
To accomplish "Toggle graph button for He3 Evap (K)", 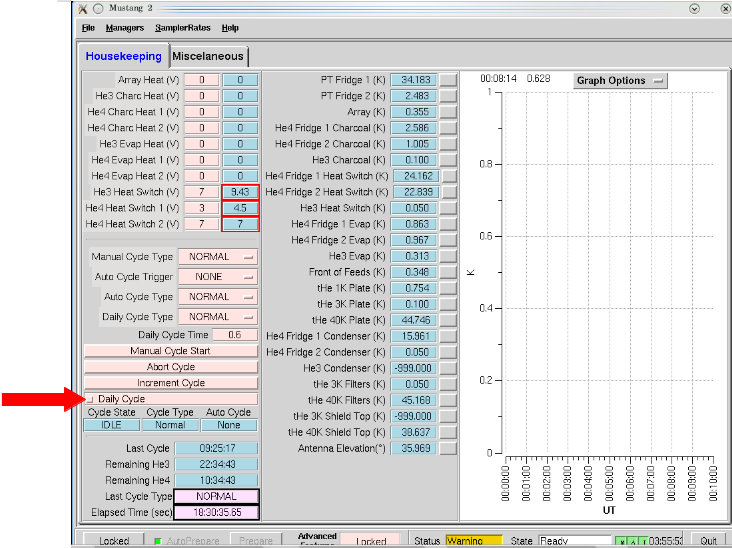I will click(x=448, y=256).
